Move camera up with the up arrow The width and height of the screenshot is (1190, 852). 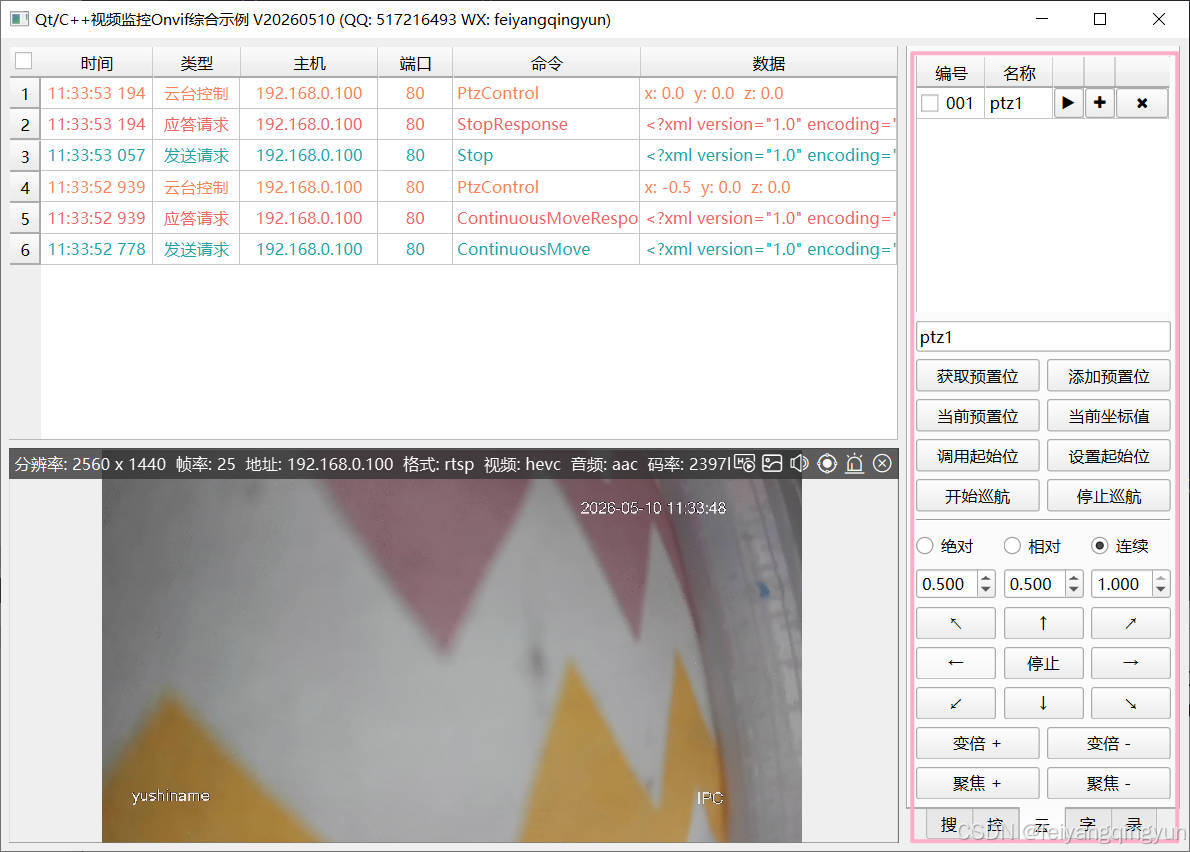pos(1044,624)
